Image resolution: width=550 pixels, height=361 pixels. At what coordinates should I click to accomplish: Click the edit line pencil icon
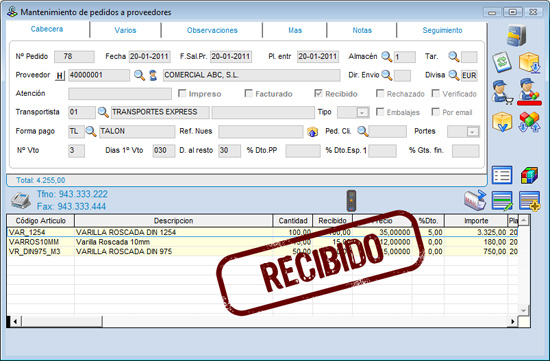point(502,201)
